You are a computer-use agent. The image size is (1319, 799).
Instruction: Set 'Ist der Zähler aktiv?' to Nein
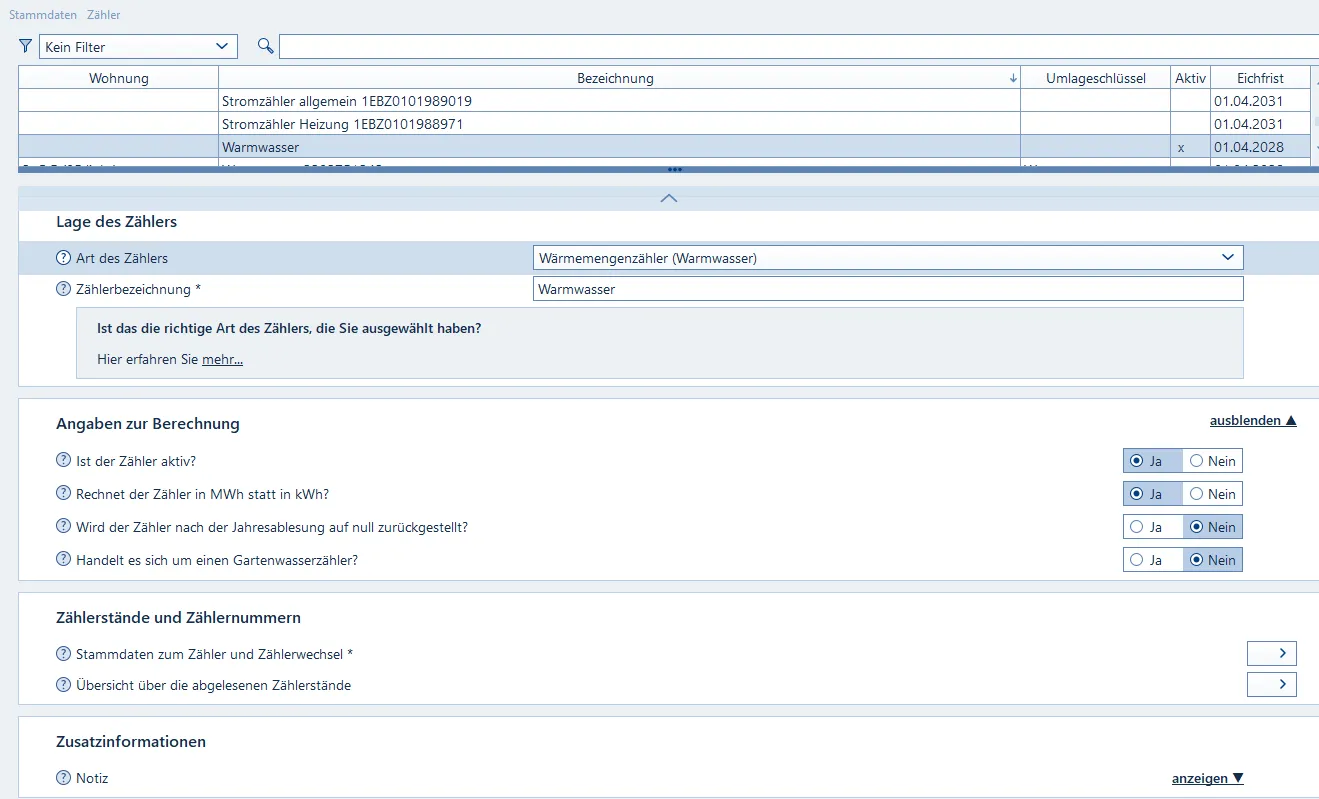pyautogui.click(x=1197, y=461)
